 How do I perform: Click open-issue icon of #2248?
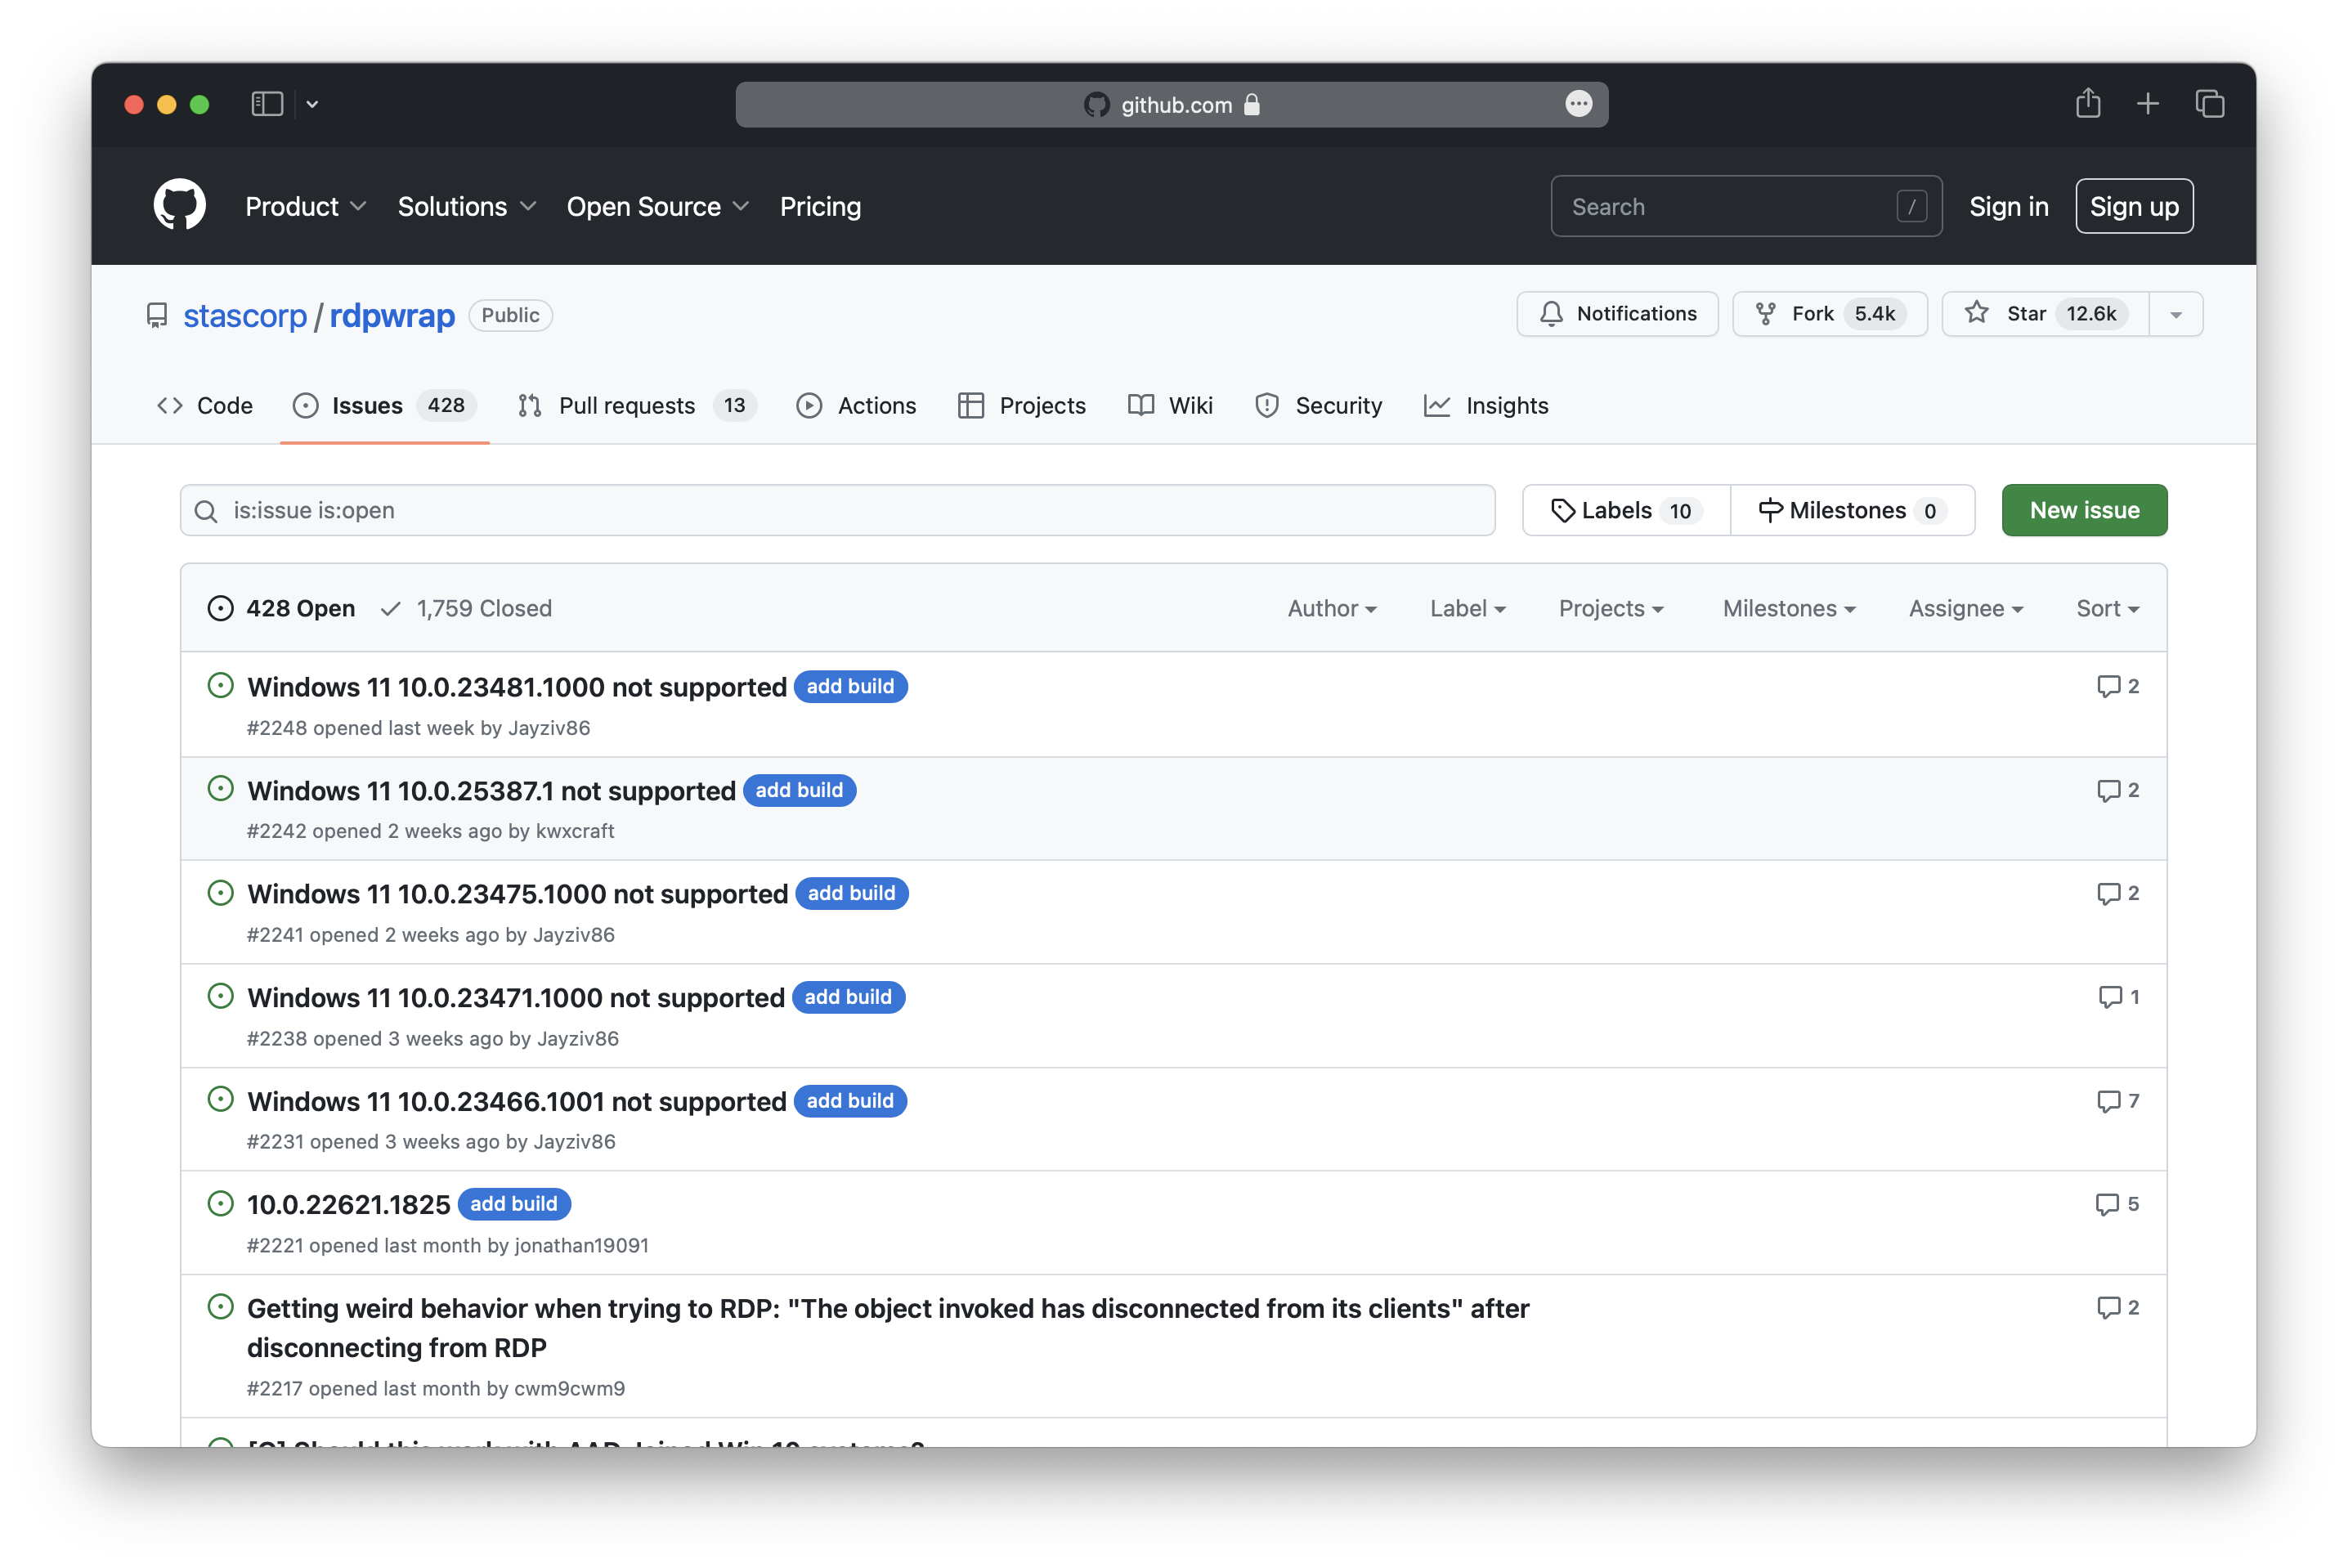click(x=220, y=686)
